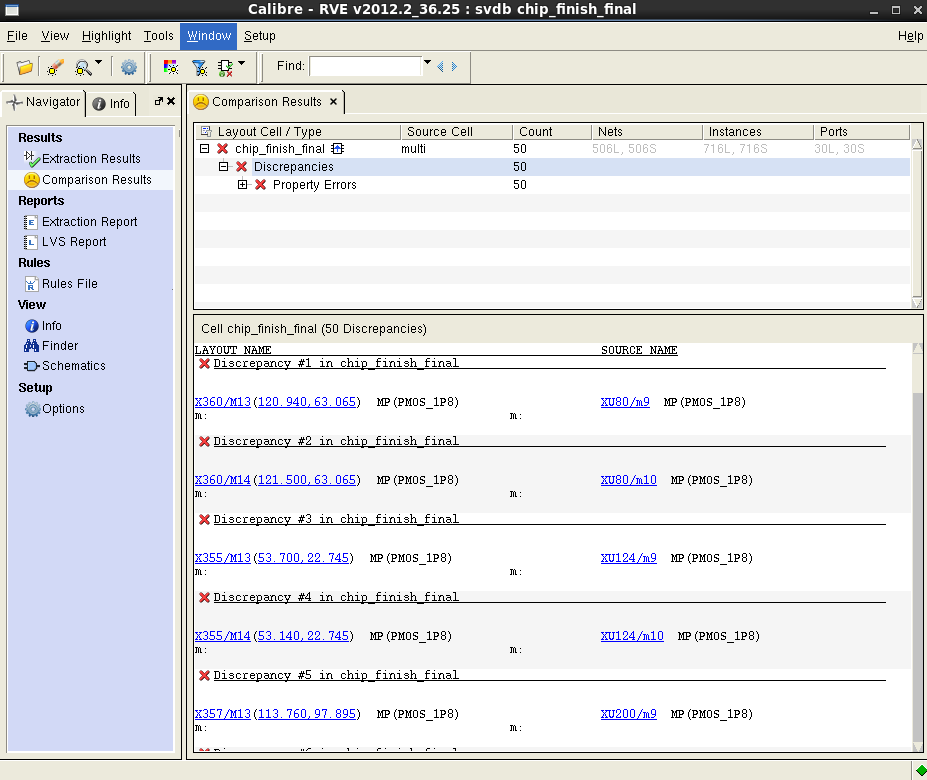Select the Discrepancies row
Image resolution: width=927 pixels, height=780 pixels.
552,167
